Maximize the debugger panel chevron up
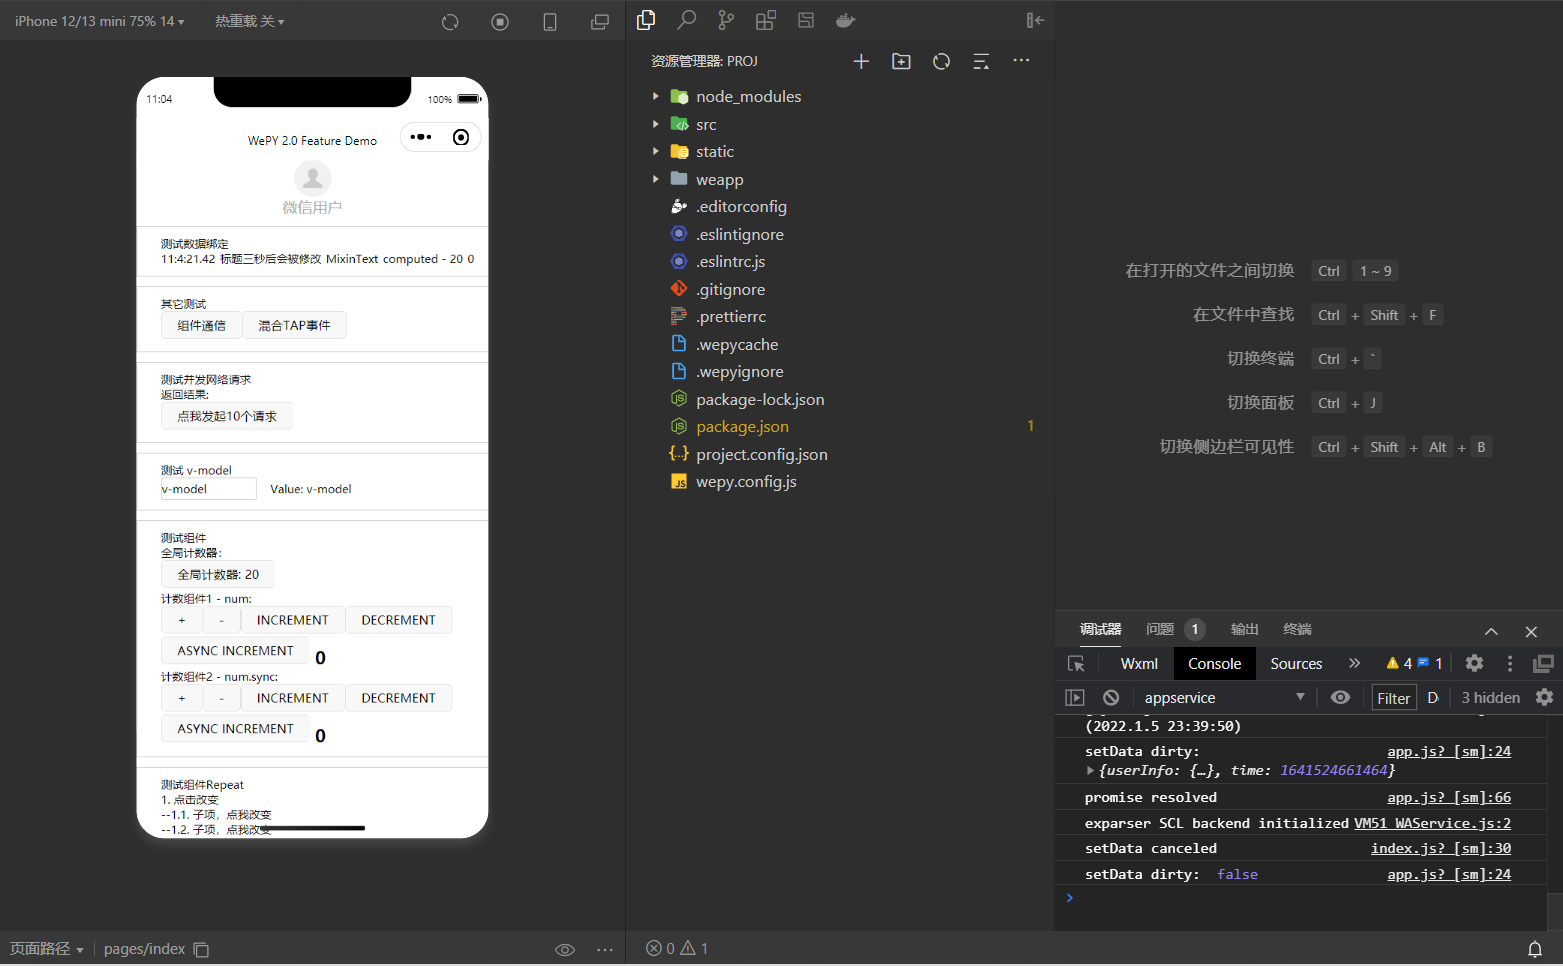This screenshot has width=1563, height=966. coord(1491,631)
